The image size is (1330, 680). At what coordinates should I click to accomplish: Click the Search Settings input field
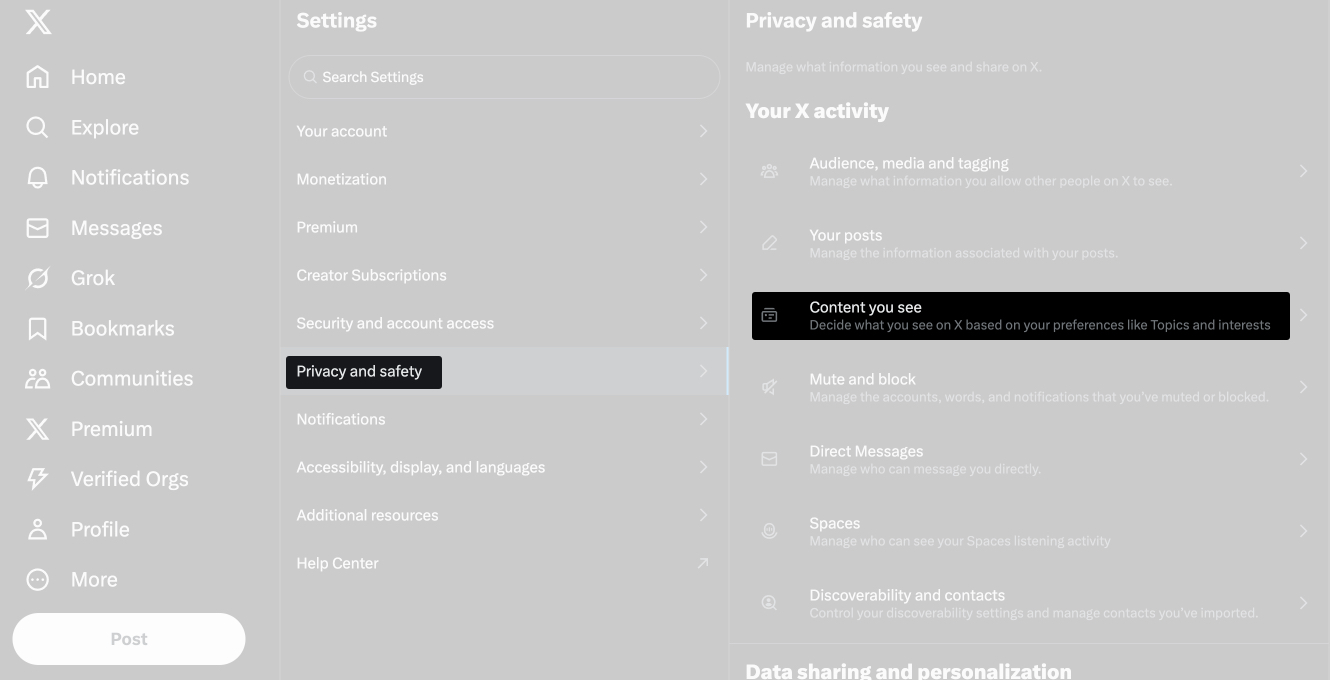pos(504,77)
